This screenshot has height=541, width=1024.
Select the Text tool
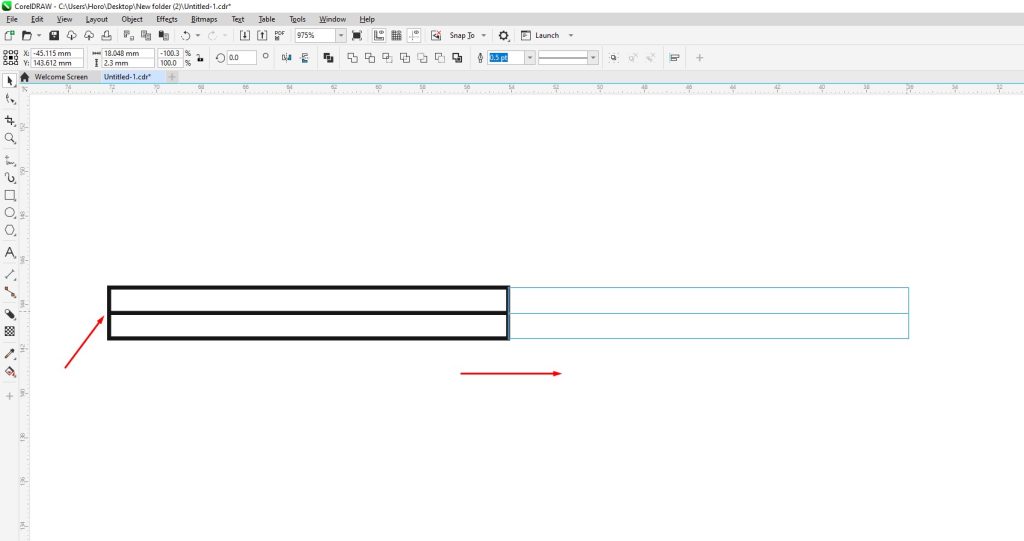[x=10, y=252]
